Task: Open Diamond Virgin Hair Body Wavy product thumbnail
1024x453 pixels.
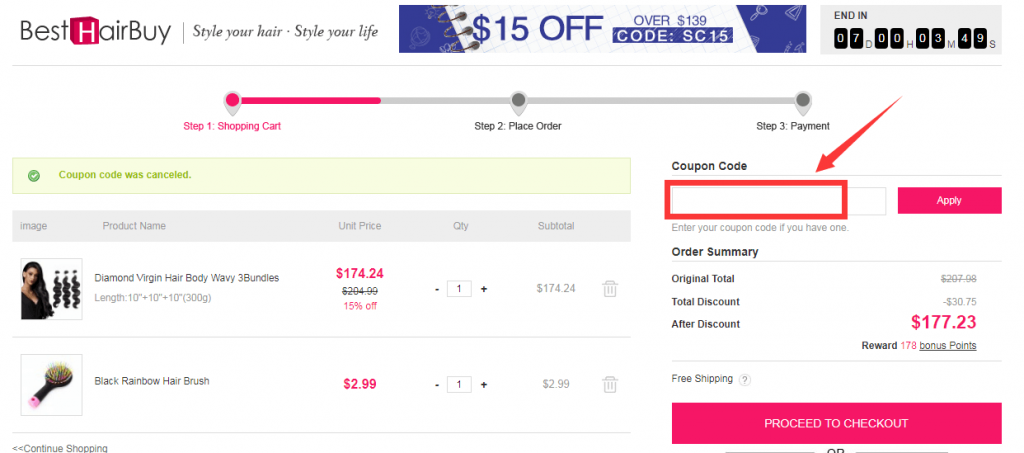Action: (x=52, y=289)
